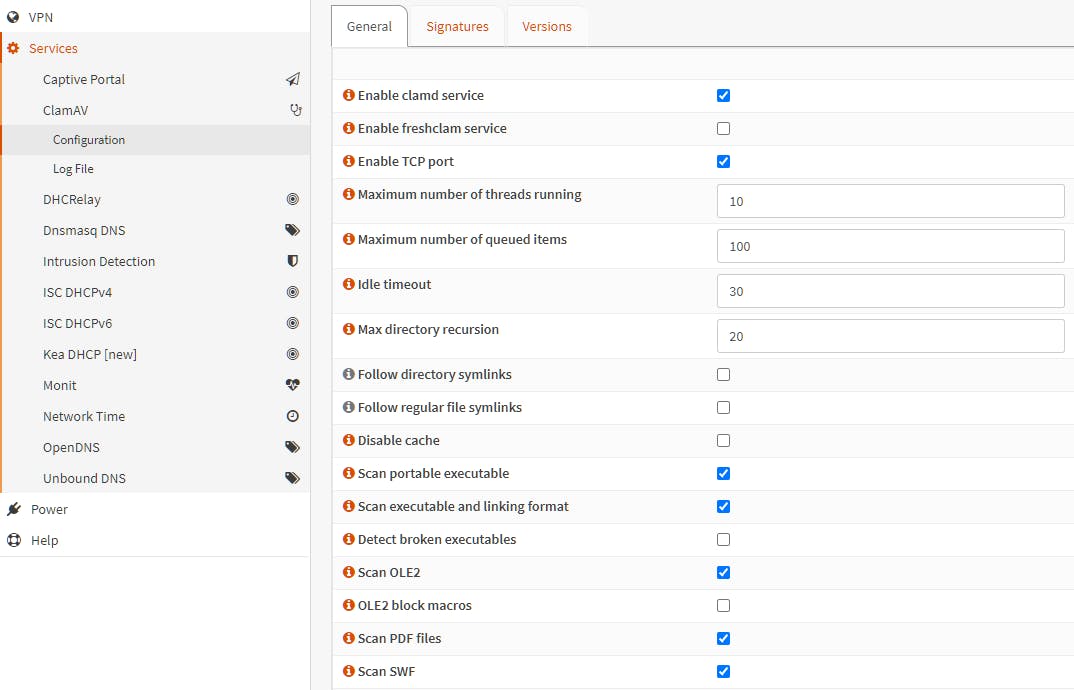Disable the clamd service checkbox
The width and height of the screenshot is (1074, 690).
(x=723, y=96)
